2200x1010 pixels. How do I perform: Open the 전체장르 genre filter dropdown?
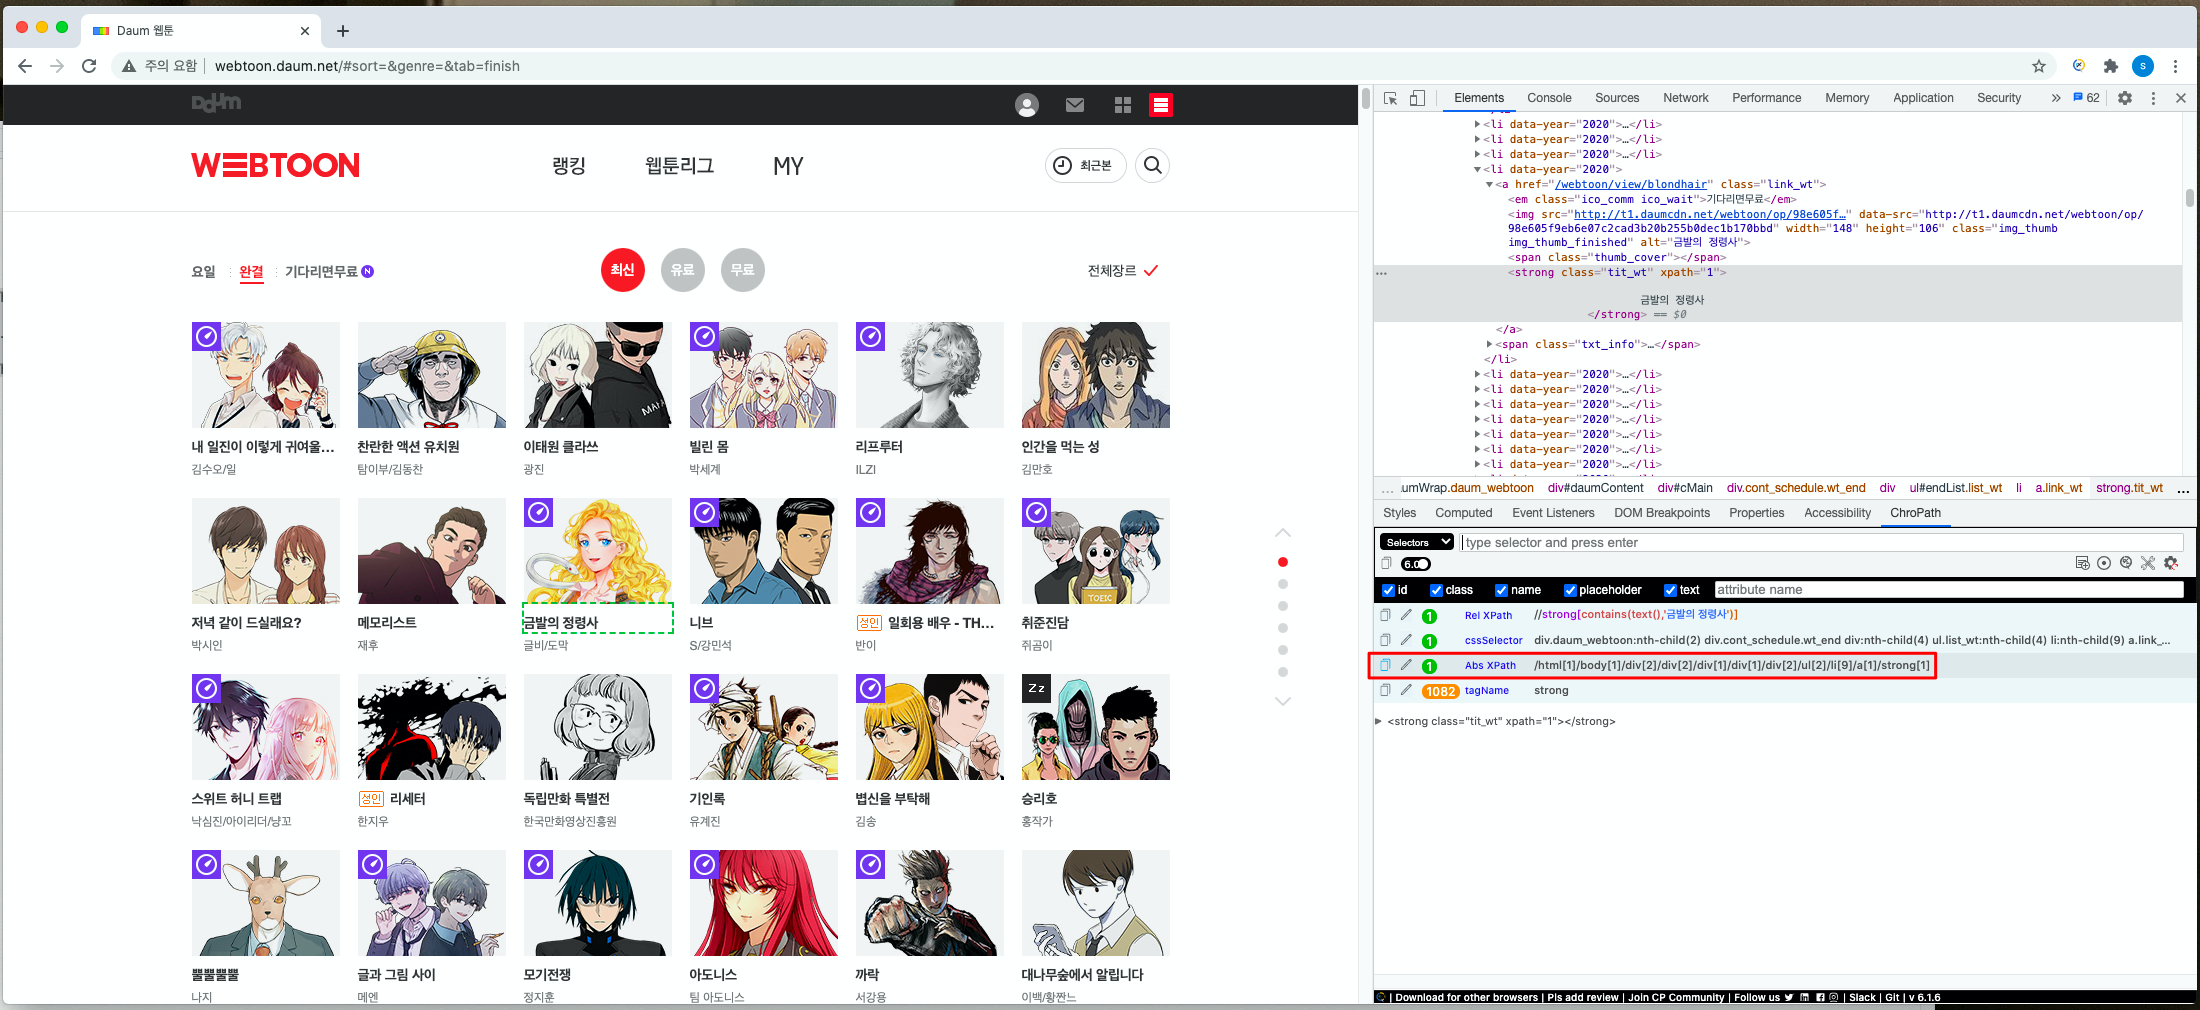[1123, 271]
